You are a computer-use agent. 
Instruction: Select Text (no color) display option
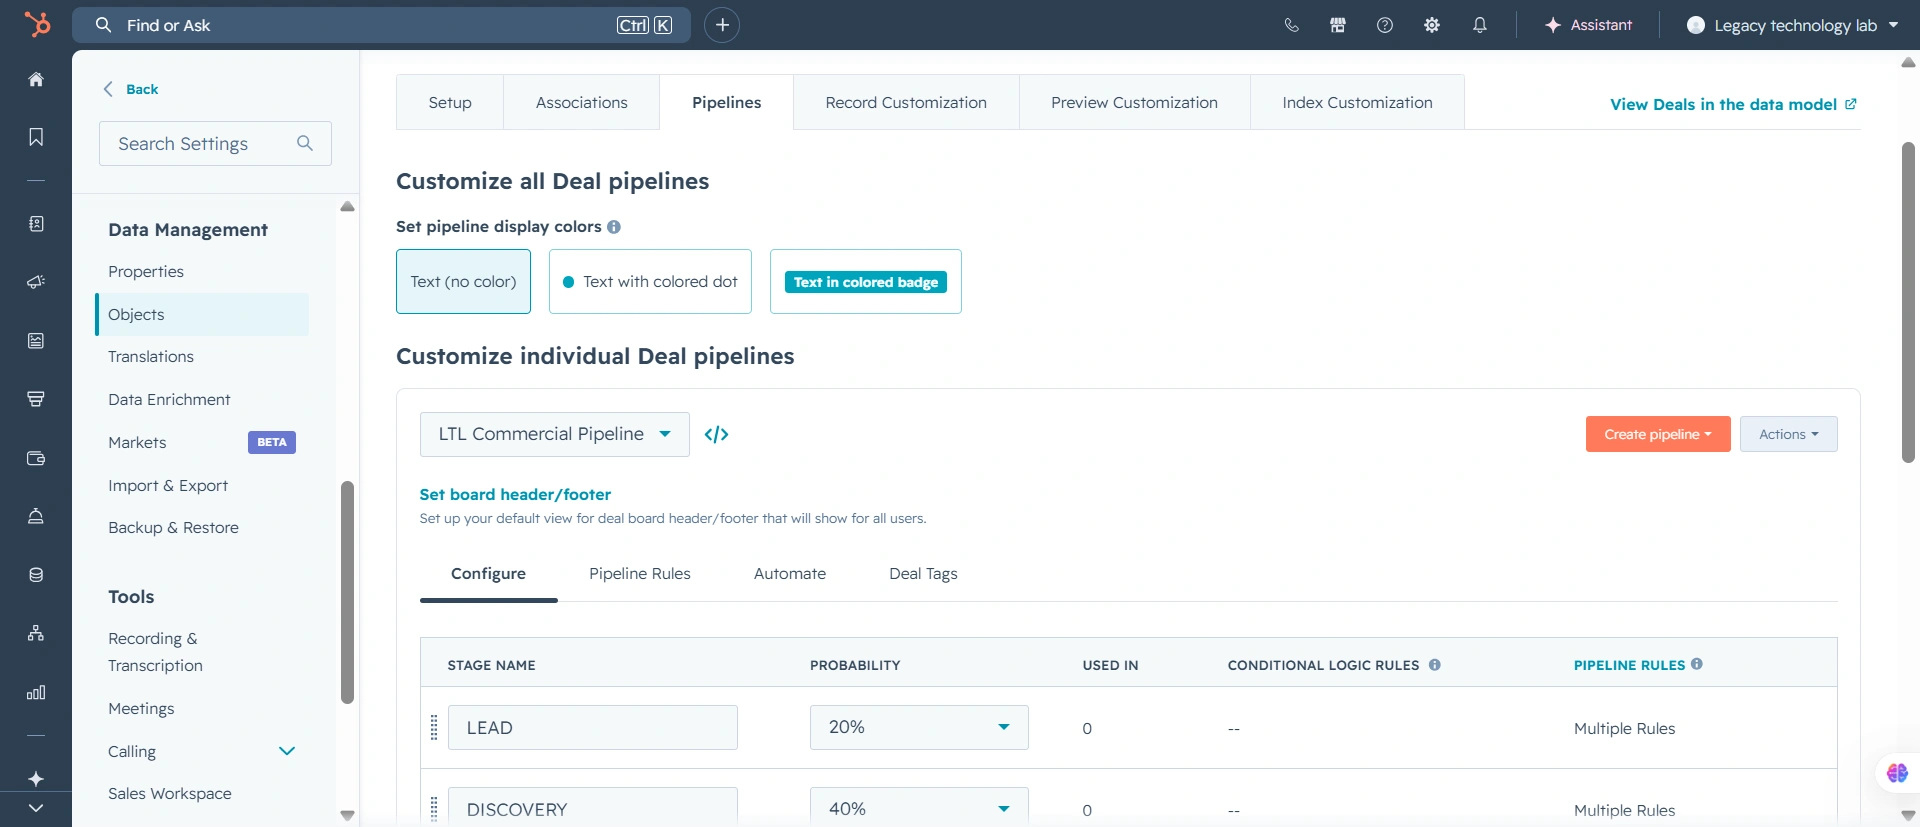point(463,281)
